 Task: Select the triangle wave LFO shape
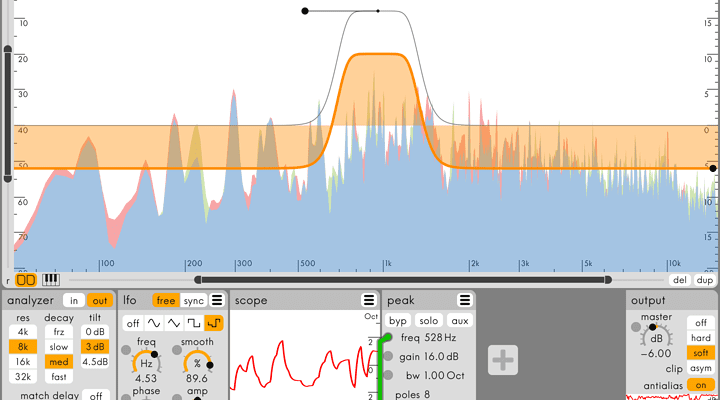(176, 323)
